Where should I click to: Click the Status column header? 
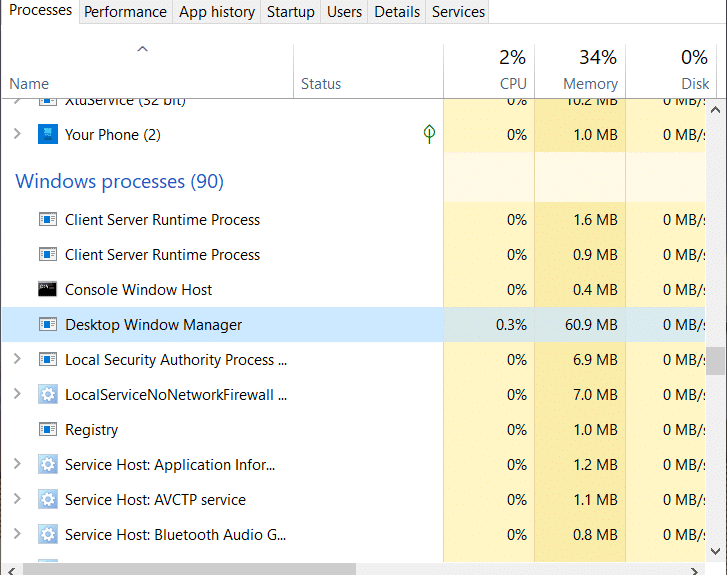[321, 84]
